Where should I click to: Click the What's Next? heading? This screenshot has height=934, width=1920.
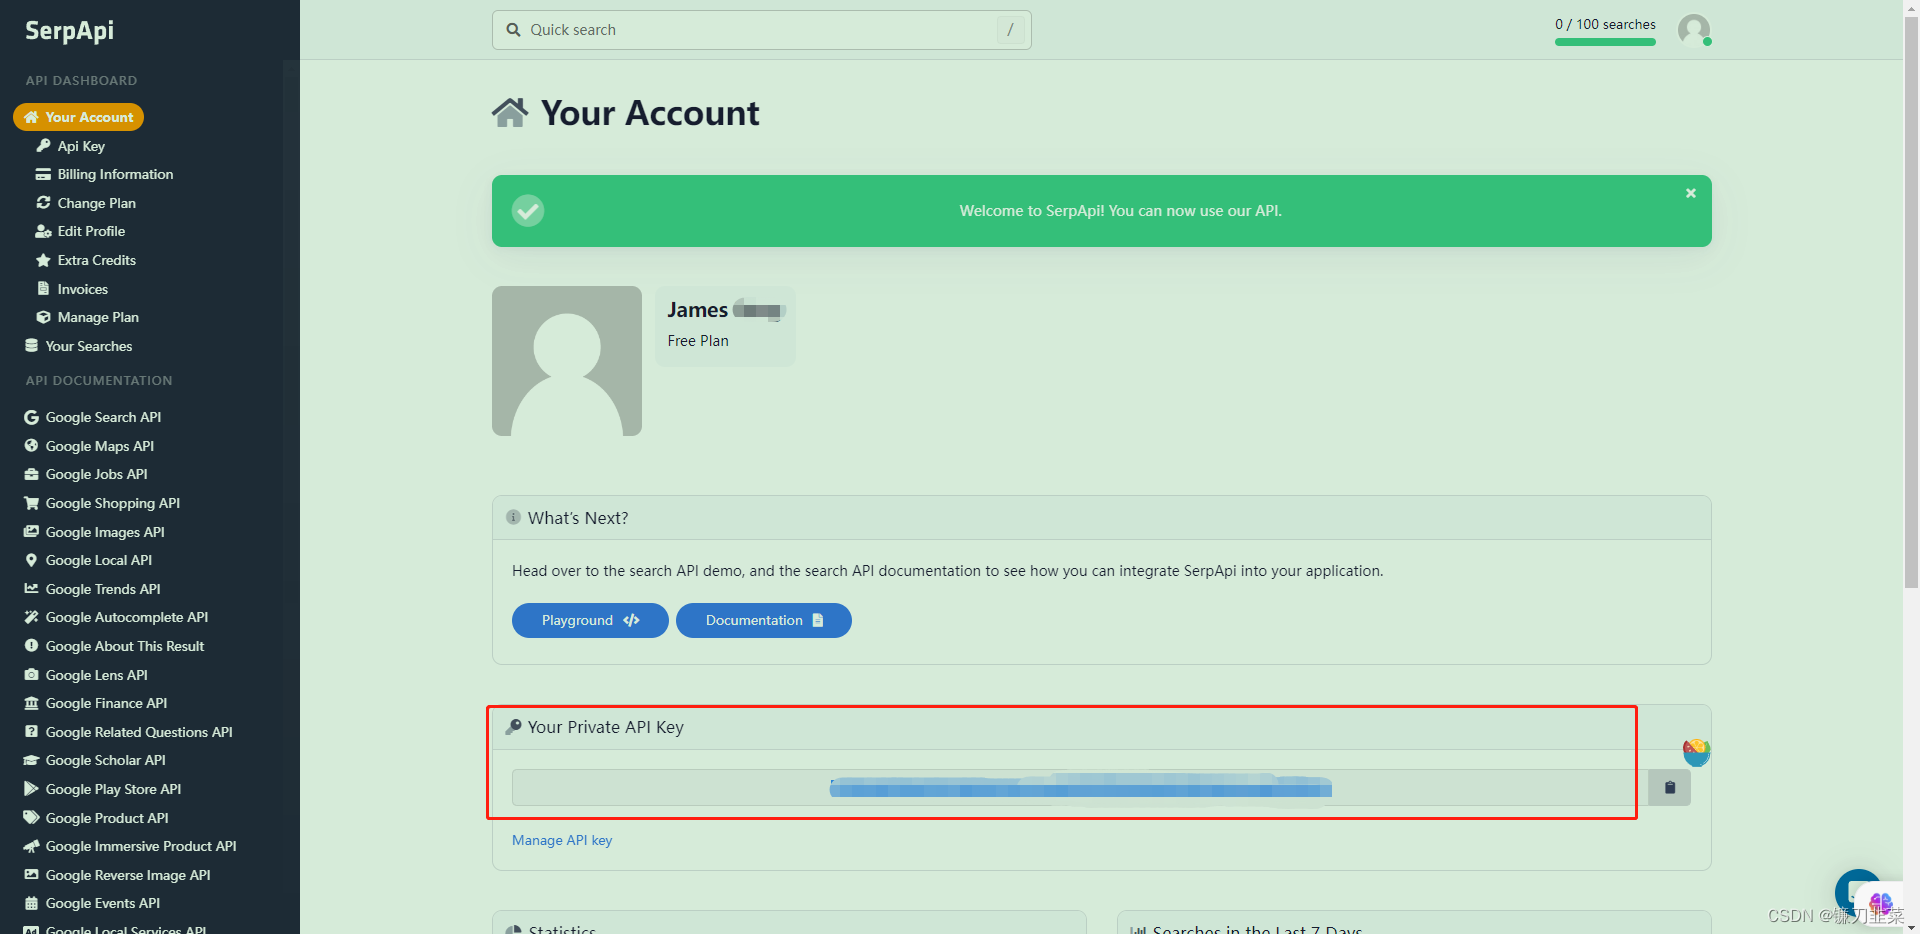(x=578, y=518)
